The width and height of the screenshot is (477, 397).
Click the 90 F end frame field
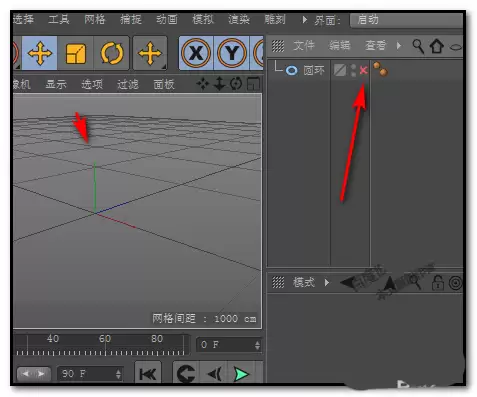coord(90,374)
